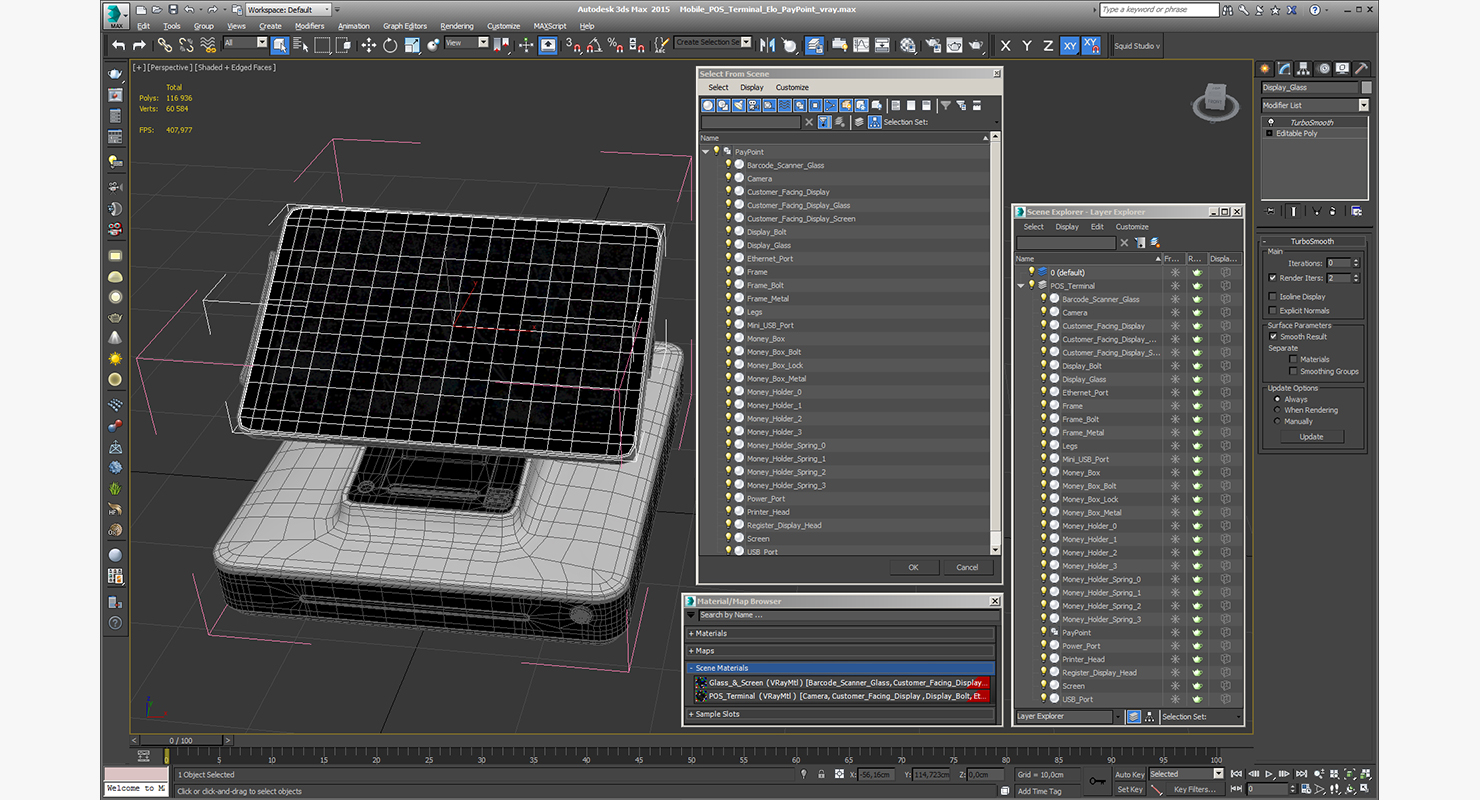
Task: Toggle the Render Iters checkbox
Action: tap(1272, 278)
